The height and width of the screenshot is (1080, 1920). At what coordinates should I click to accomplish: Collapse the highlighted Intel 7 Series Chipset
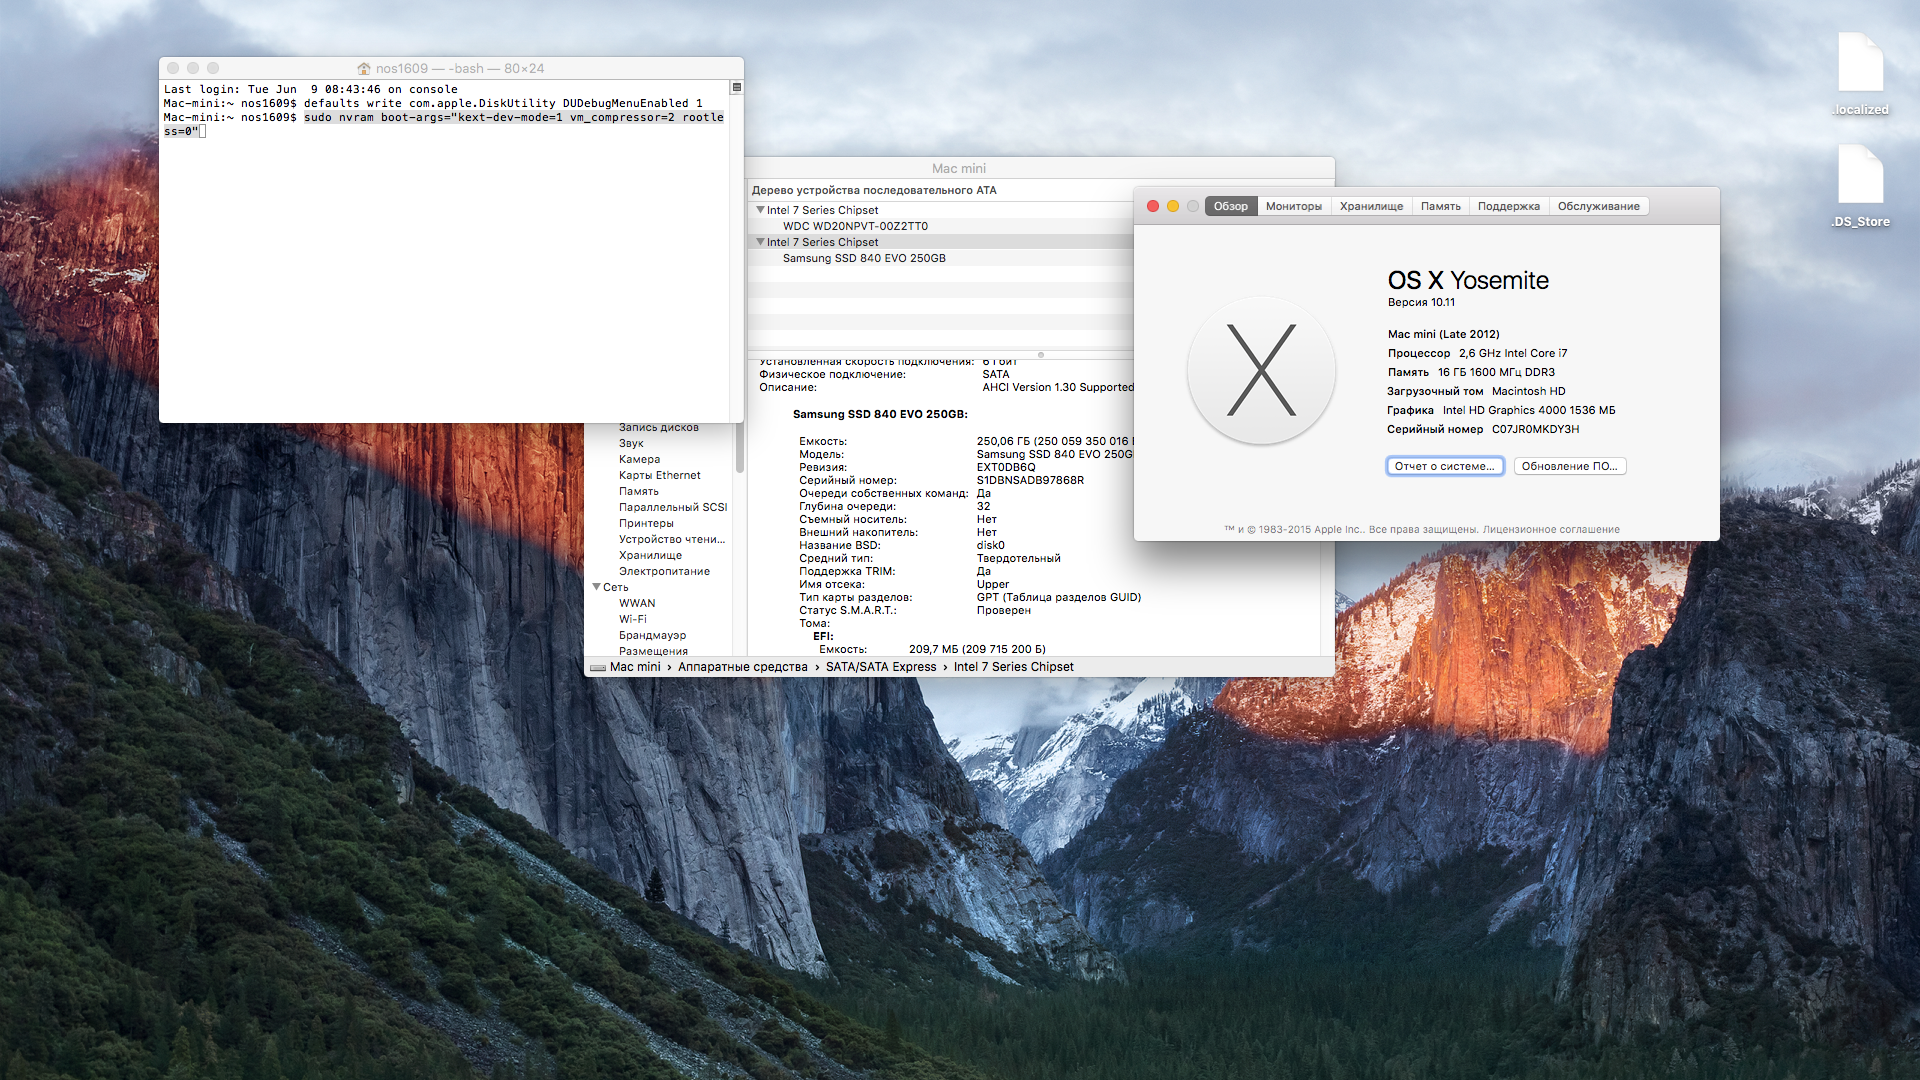coord(760,242)
